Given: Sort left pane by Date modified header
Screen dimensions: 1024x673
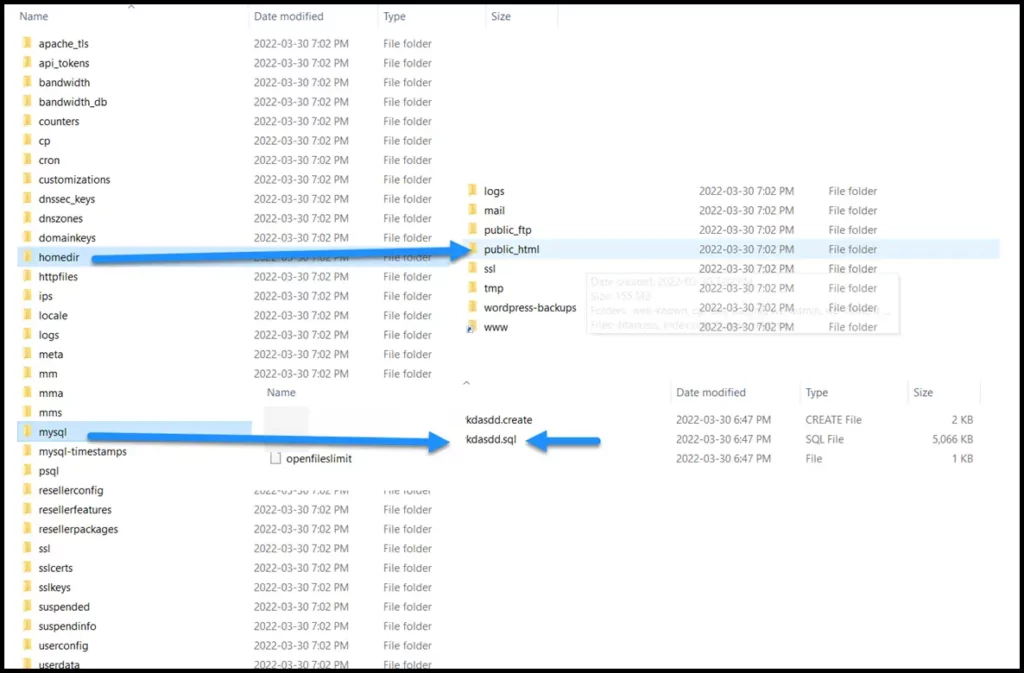Looking at the screenshot, I should 290,16.
